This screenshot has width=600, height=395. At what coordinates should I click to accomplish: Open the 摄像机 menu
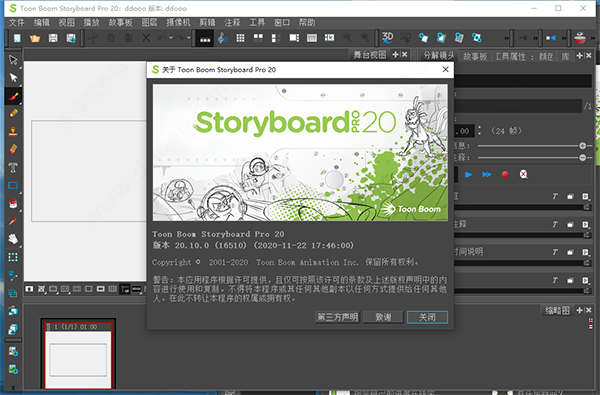tap(178, 23)
